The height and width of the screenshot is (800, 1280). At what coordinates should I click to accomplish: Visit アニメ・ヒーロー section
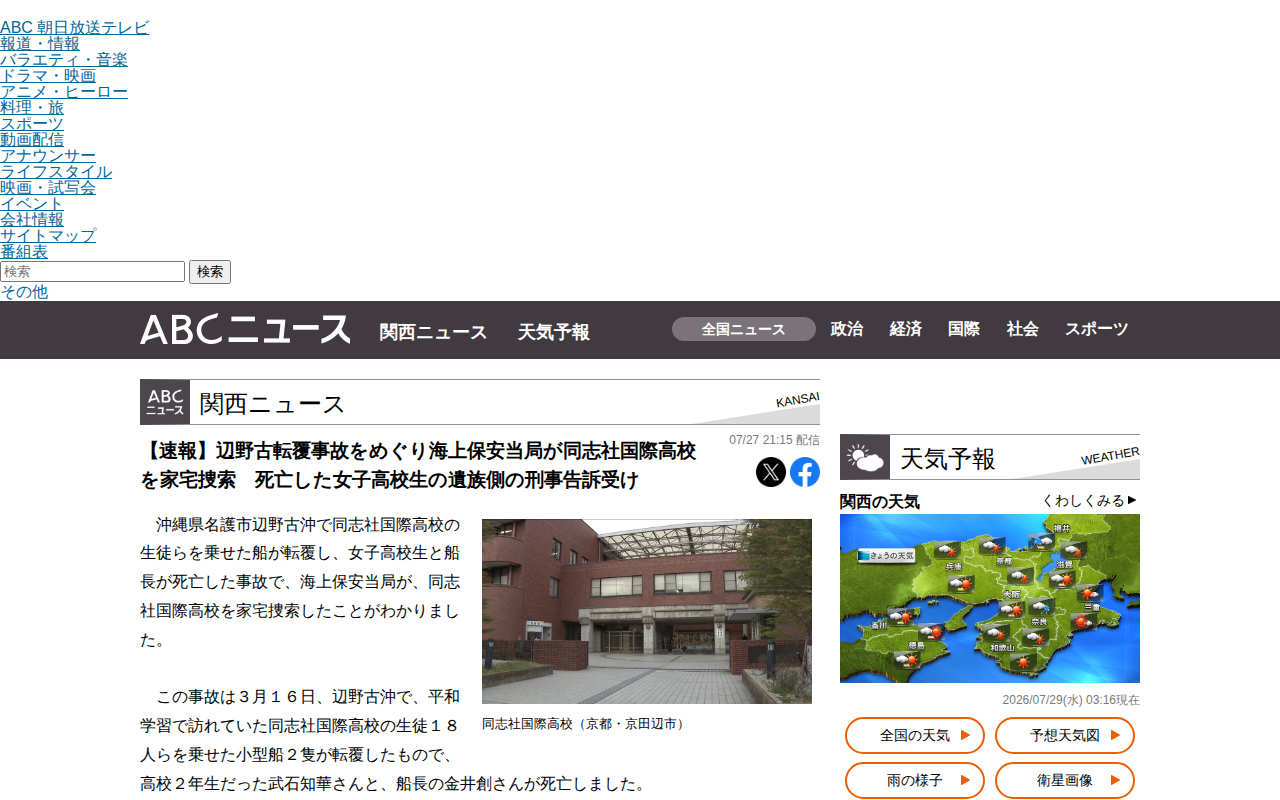coord(64,91)
